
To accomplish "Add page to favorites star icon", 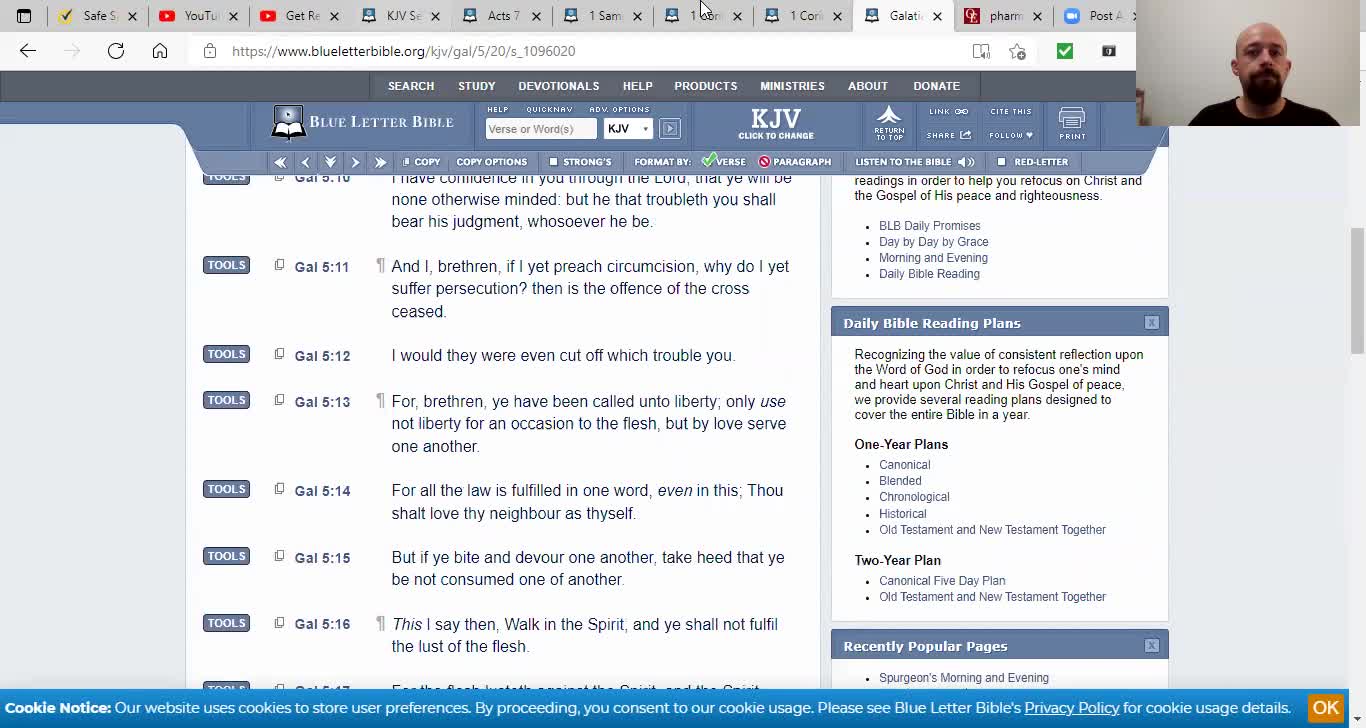I will pyautogui.click(x=1017, y=51).
